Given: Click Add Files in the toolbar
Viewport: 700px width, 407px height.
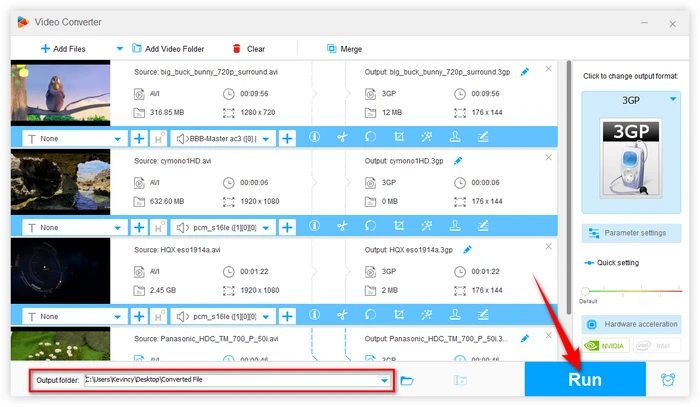Looking at the screenshot, I should [x=63, y=49].
